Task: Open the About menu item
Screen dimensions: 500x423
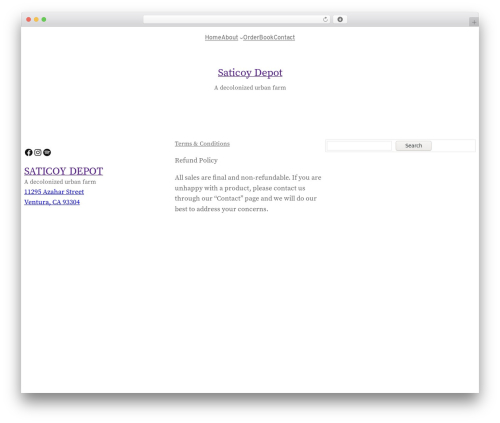Action: point(230,37)
